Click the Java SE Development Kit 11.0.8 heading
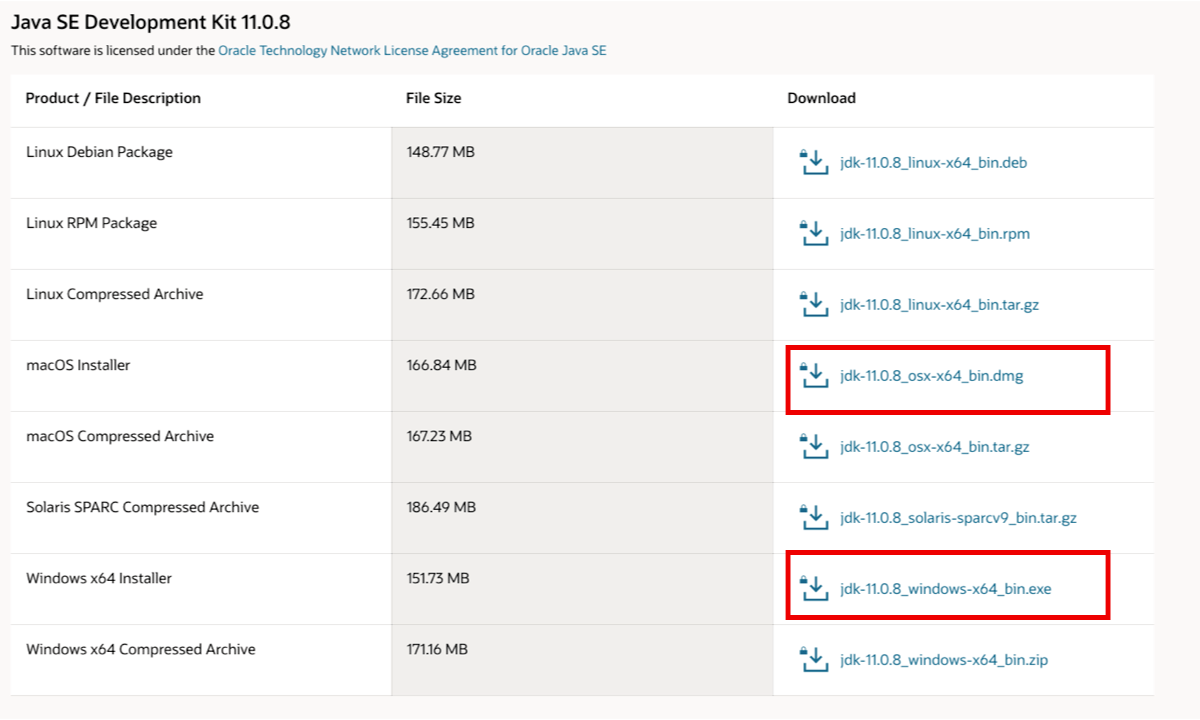Screen dimensions: 1200x720 point(151,21)
